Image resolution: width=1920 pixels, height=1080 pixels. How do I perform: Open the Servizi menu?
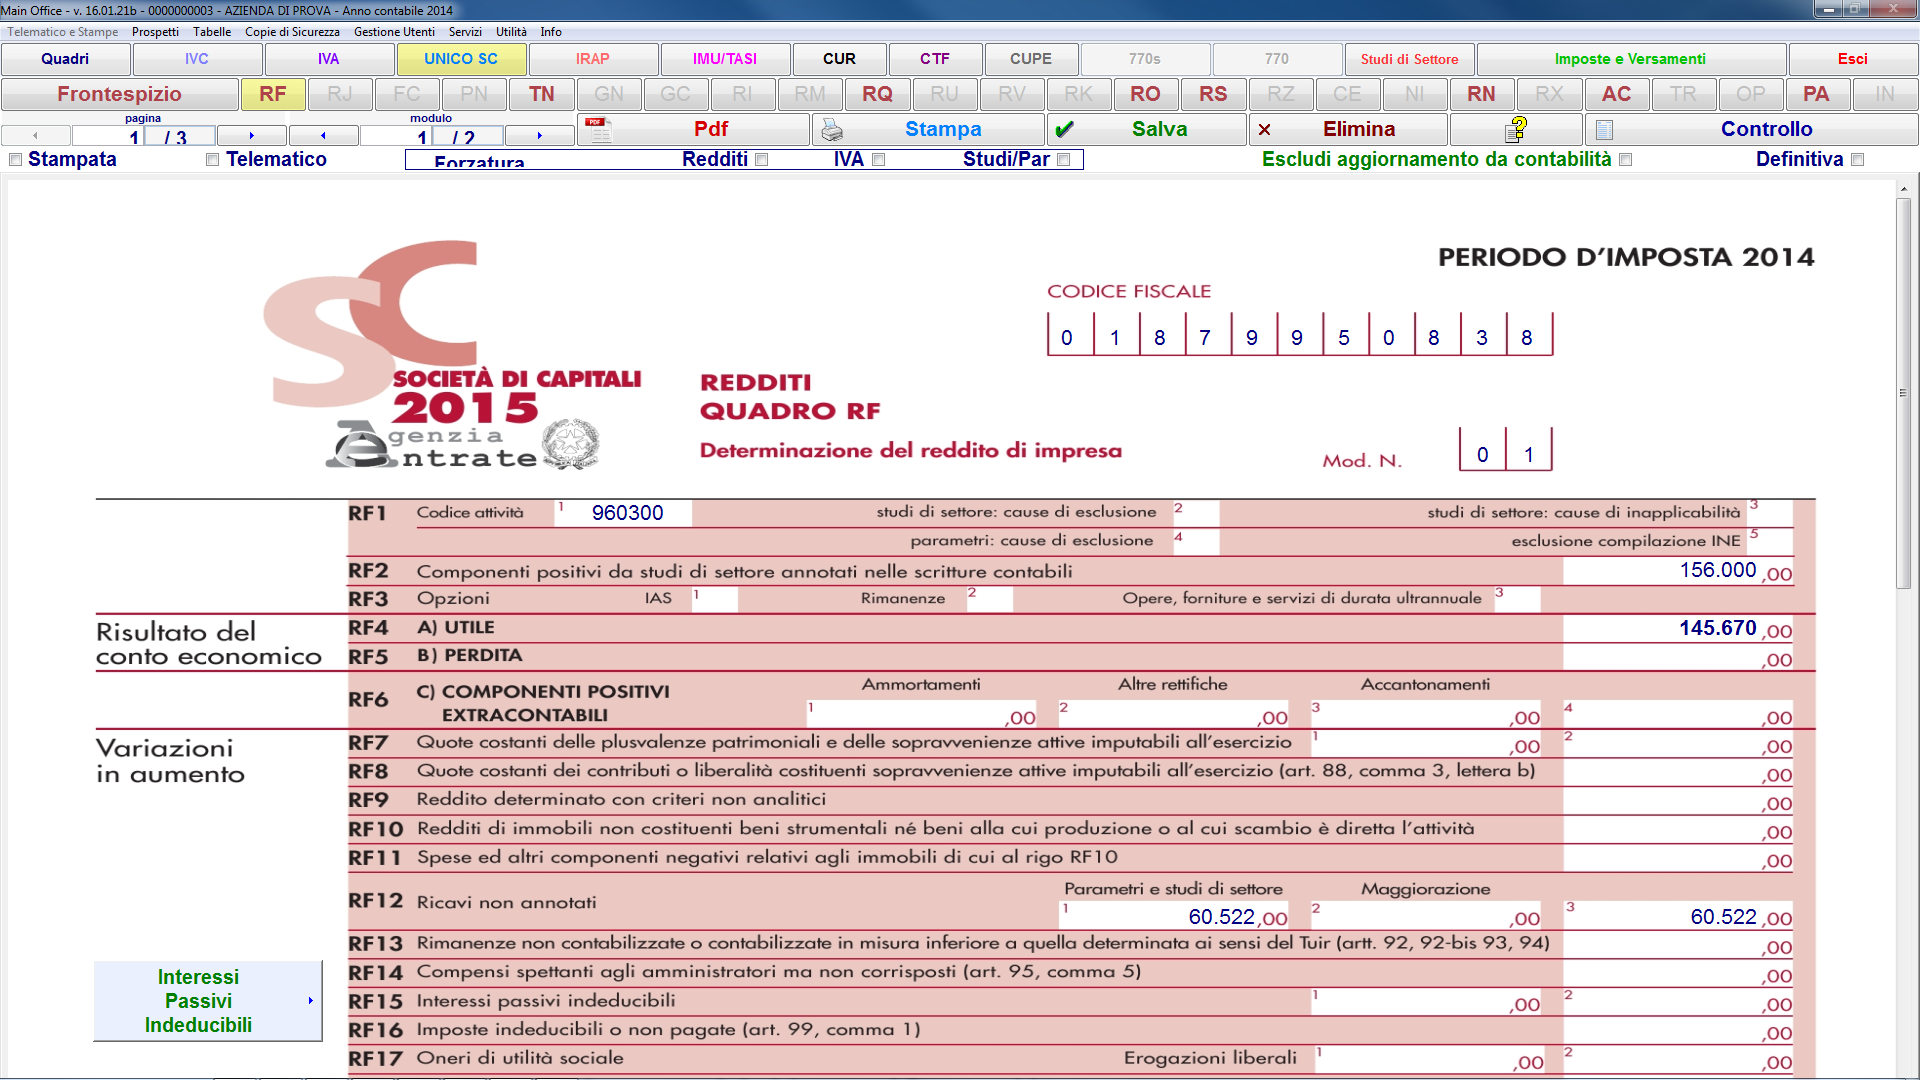click(465, 32)
